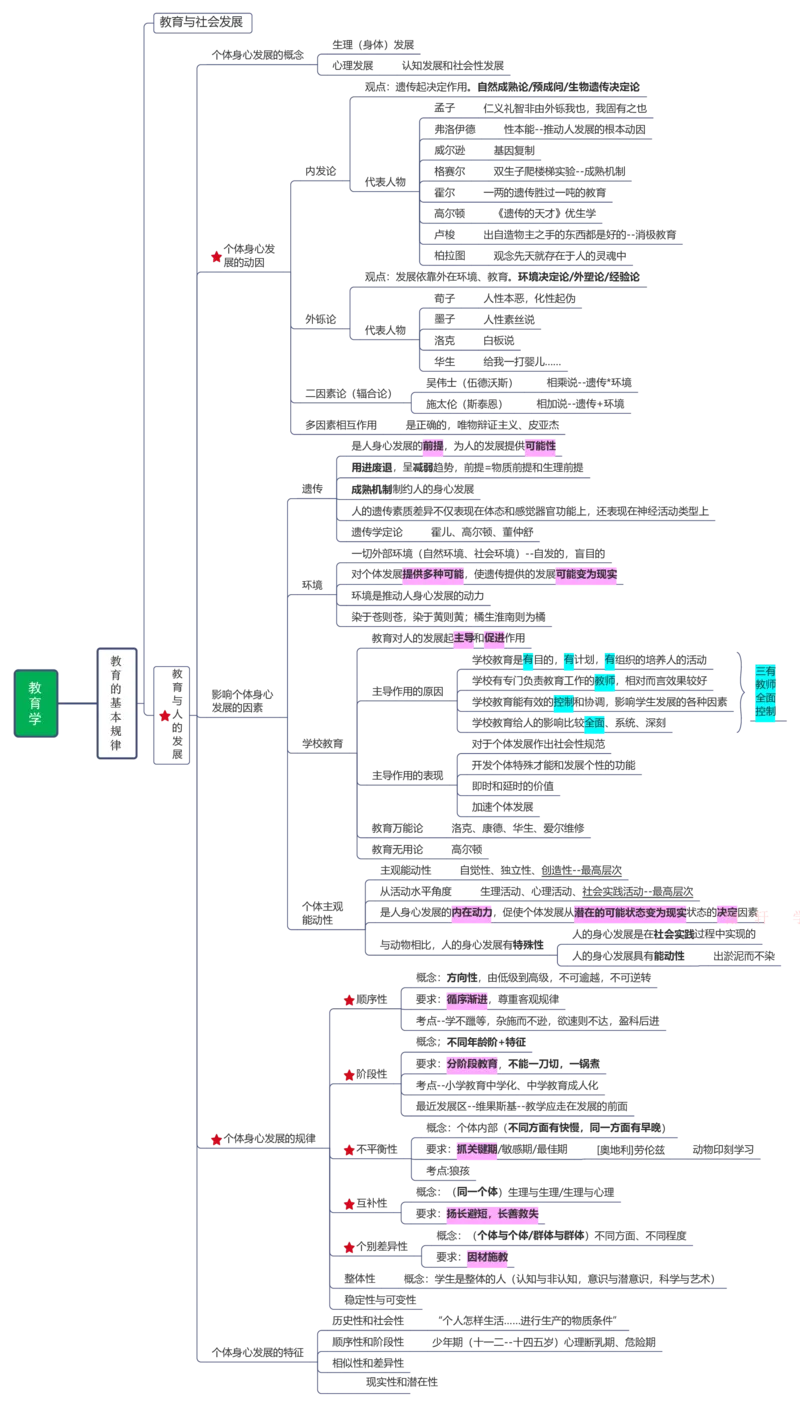Click the pink highlighted 可能性 label
Viewport: 800px width, 1407px height.
tap(540, 446)
